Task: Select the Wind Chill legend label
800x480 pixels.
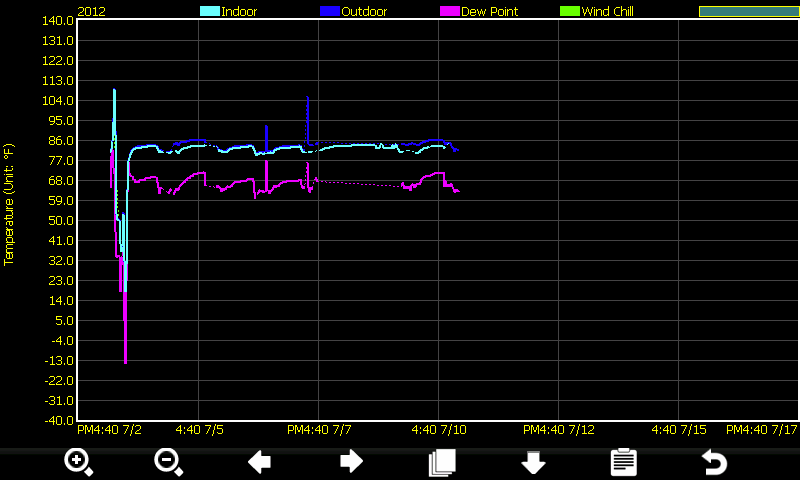Action: click(607, 12)
